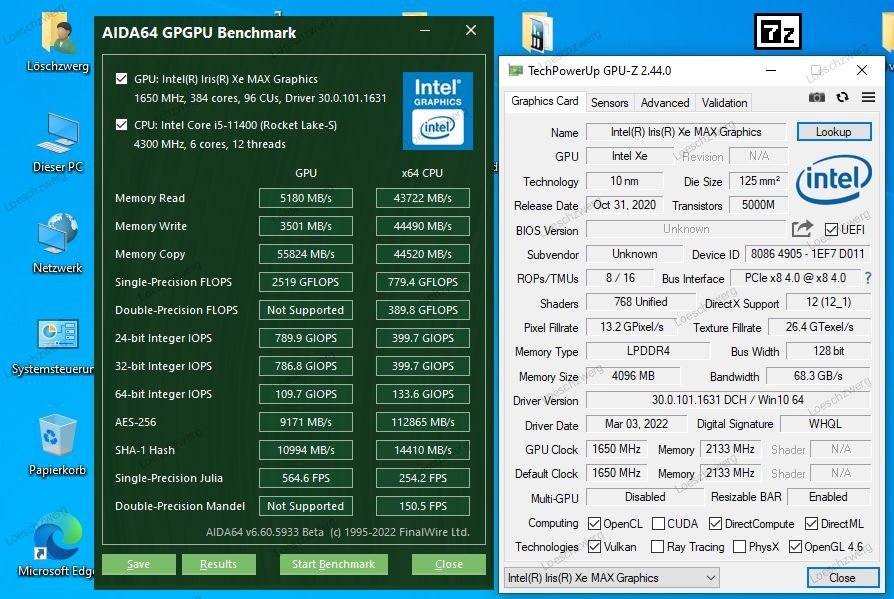Toggle the CUDA checkbox

click(658, 523)
